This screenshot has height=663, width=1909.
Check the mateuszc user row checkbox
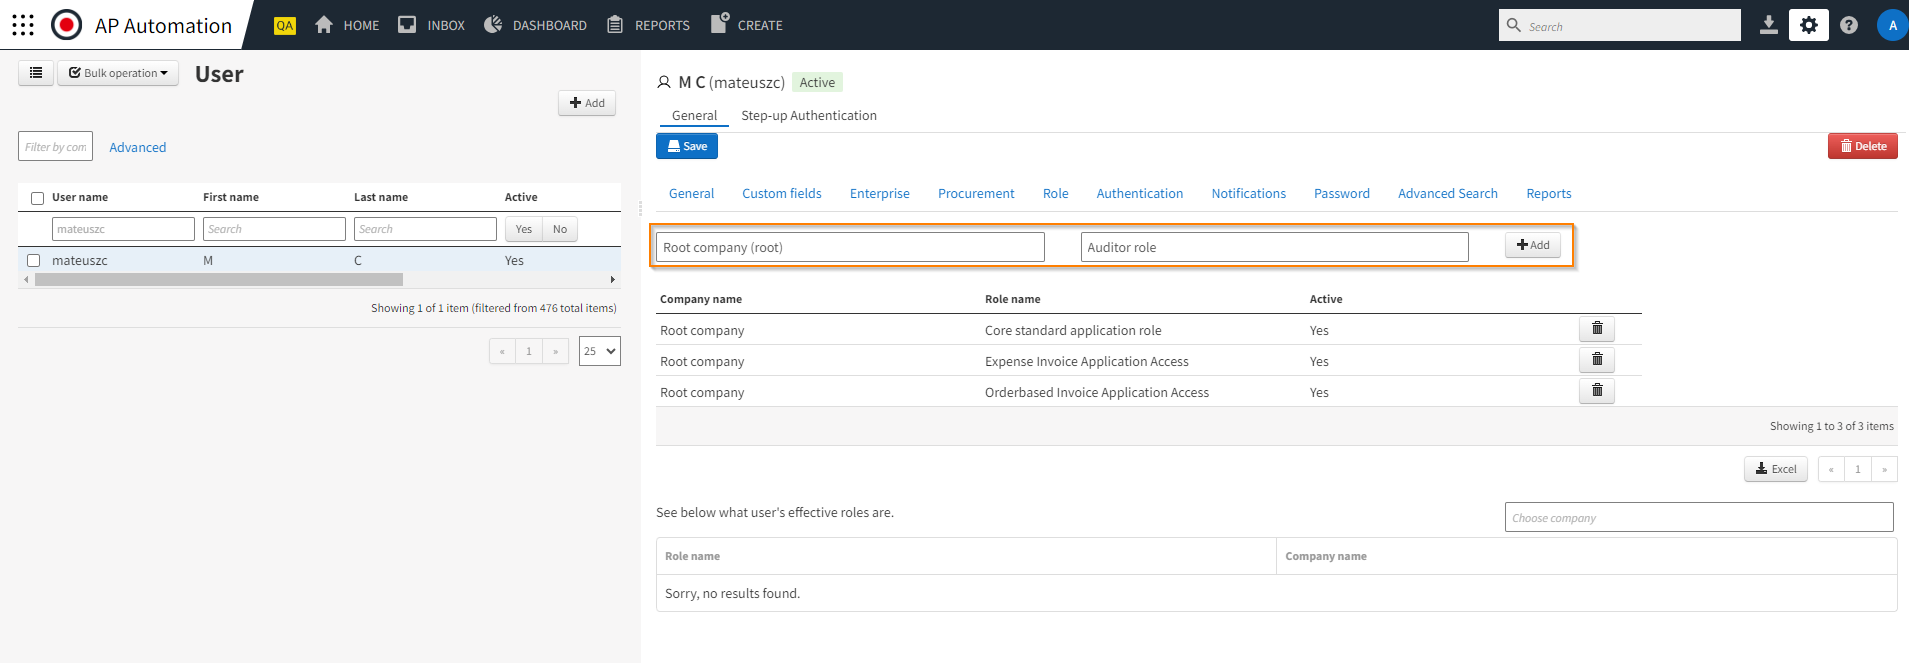click(x=34, y=260)
